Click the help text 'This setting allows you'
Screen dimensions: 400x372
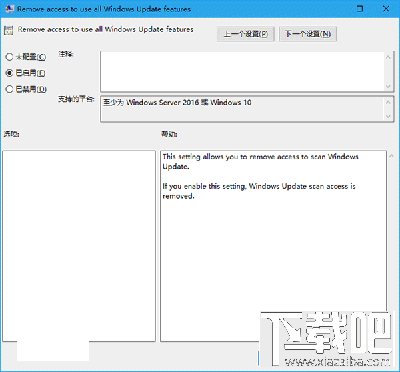[x=200, y=157]
